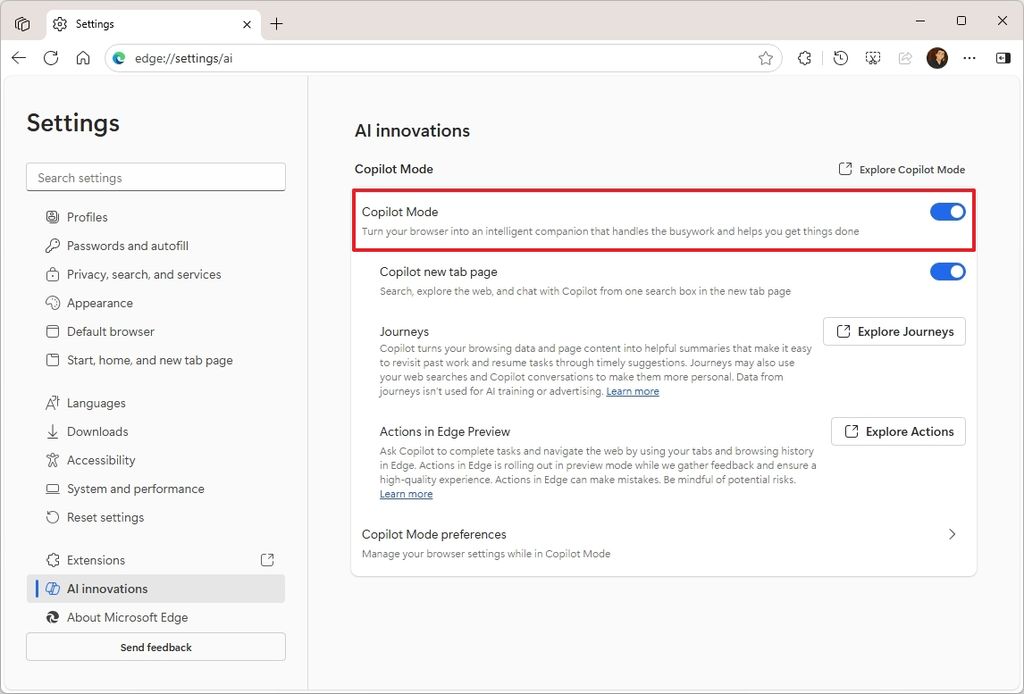
Task: Open About Microsoft Edge
Action: pyautogui.click(x=155, y=618)
